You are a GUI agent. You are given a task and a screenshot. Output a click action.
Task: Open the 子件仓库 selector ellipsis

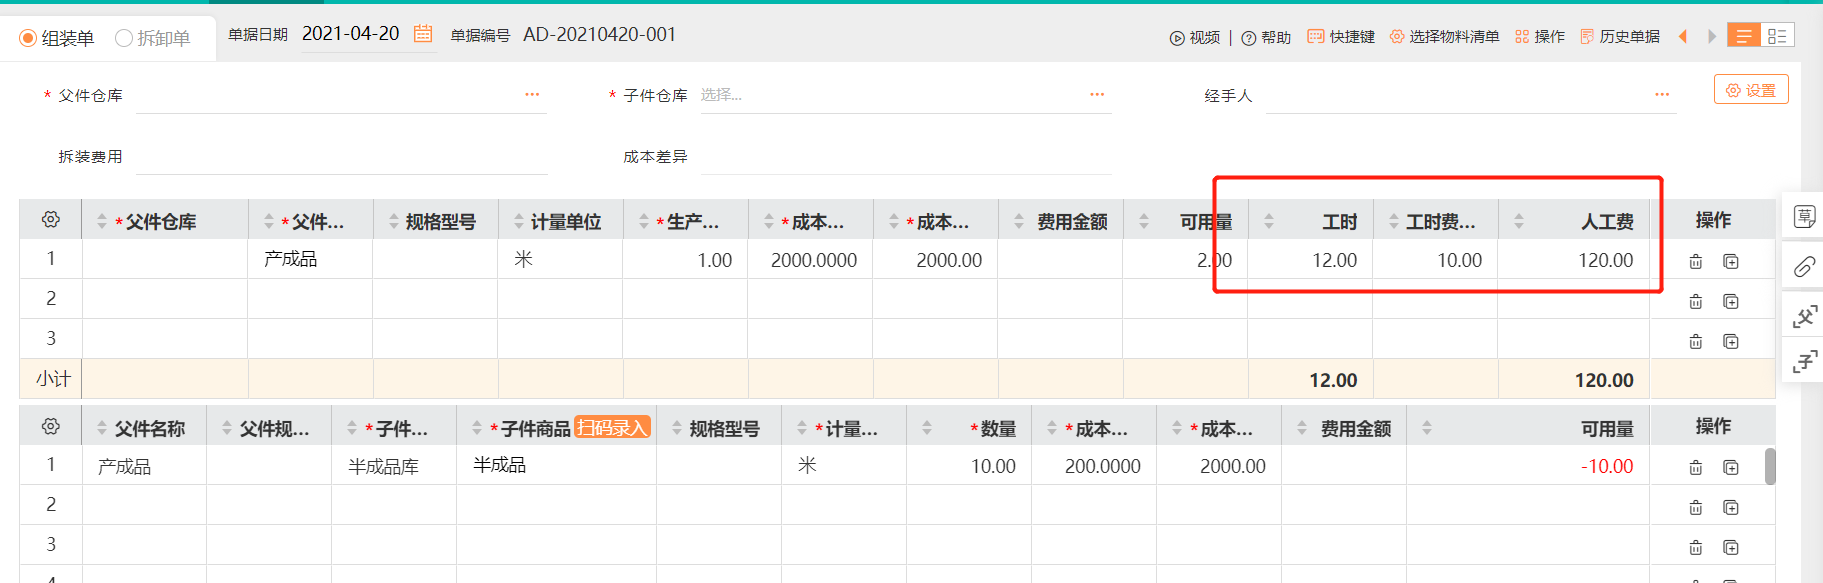click(x=1097, y=95)
